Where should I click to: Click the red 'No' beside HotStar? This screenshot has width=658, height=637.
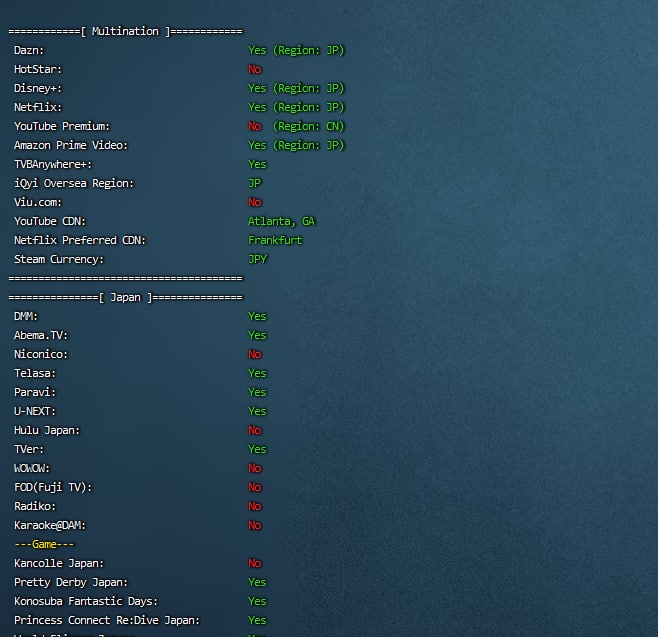point(255,69)
